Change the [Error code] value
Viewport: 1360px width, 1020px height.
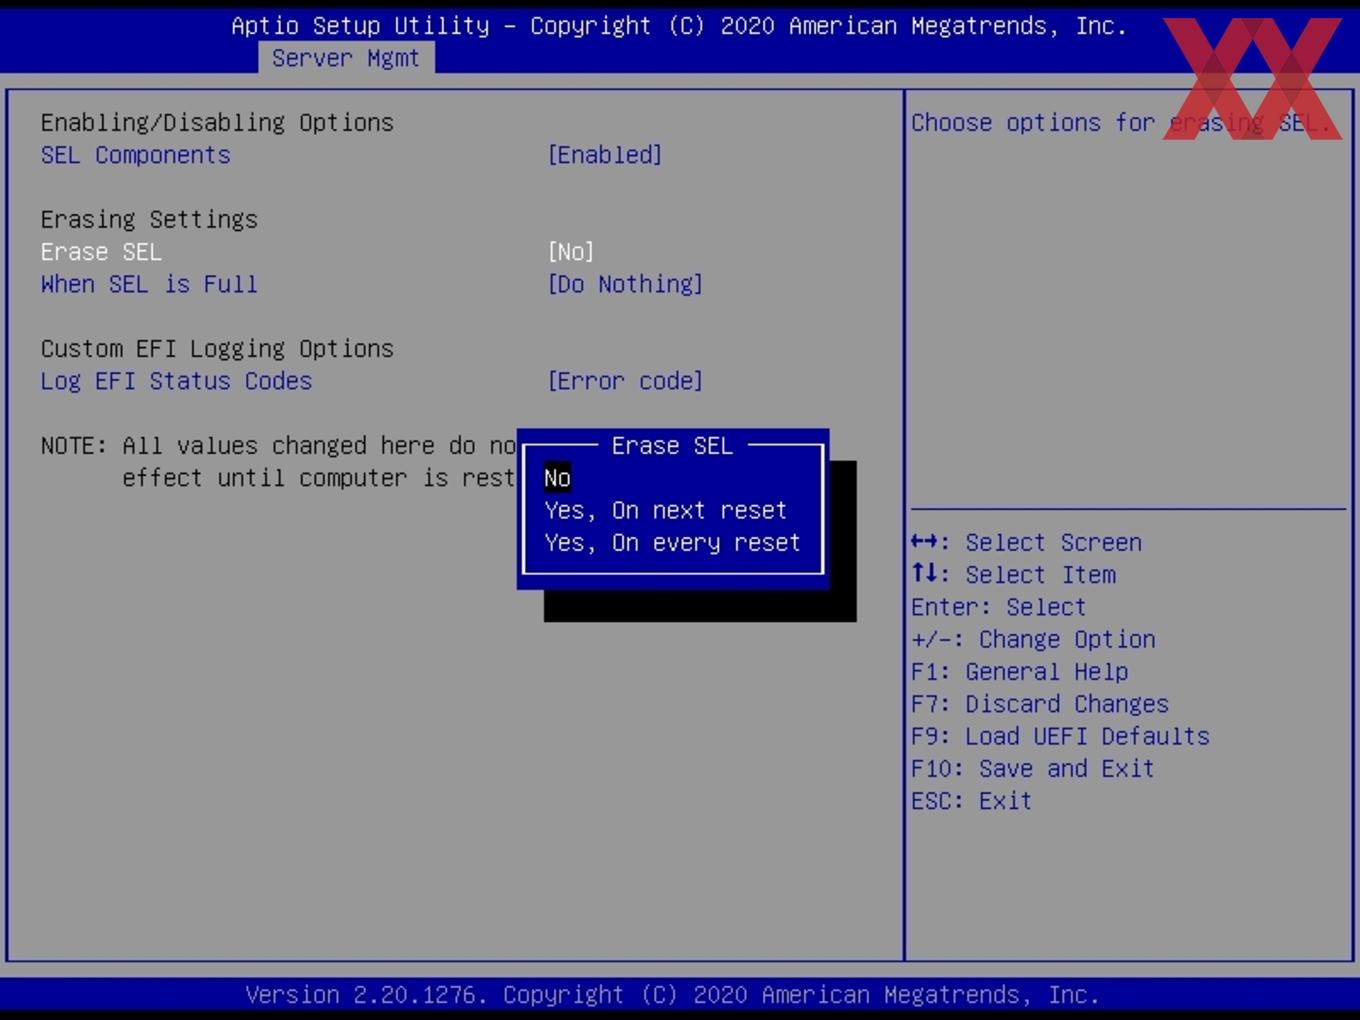[x=625, y=381]
